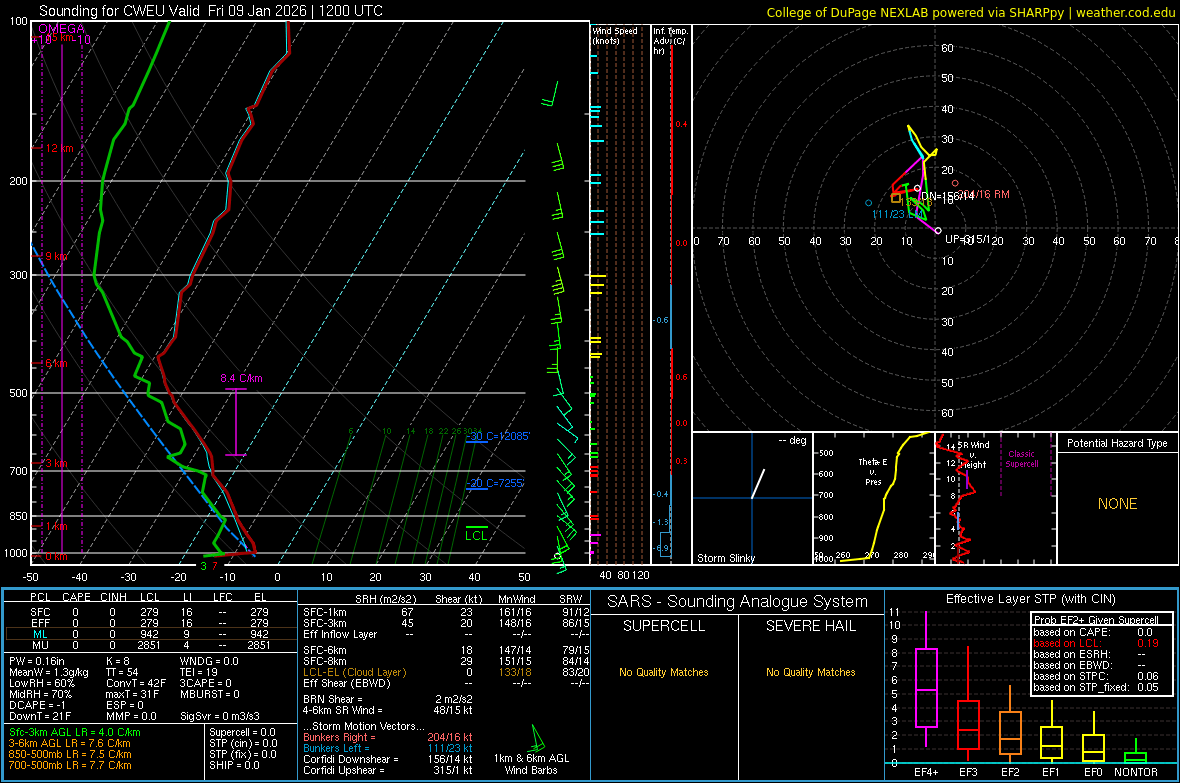Click the 700-500mb LR value
1180x783 pixels.
pos(70,765)
